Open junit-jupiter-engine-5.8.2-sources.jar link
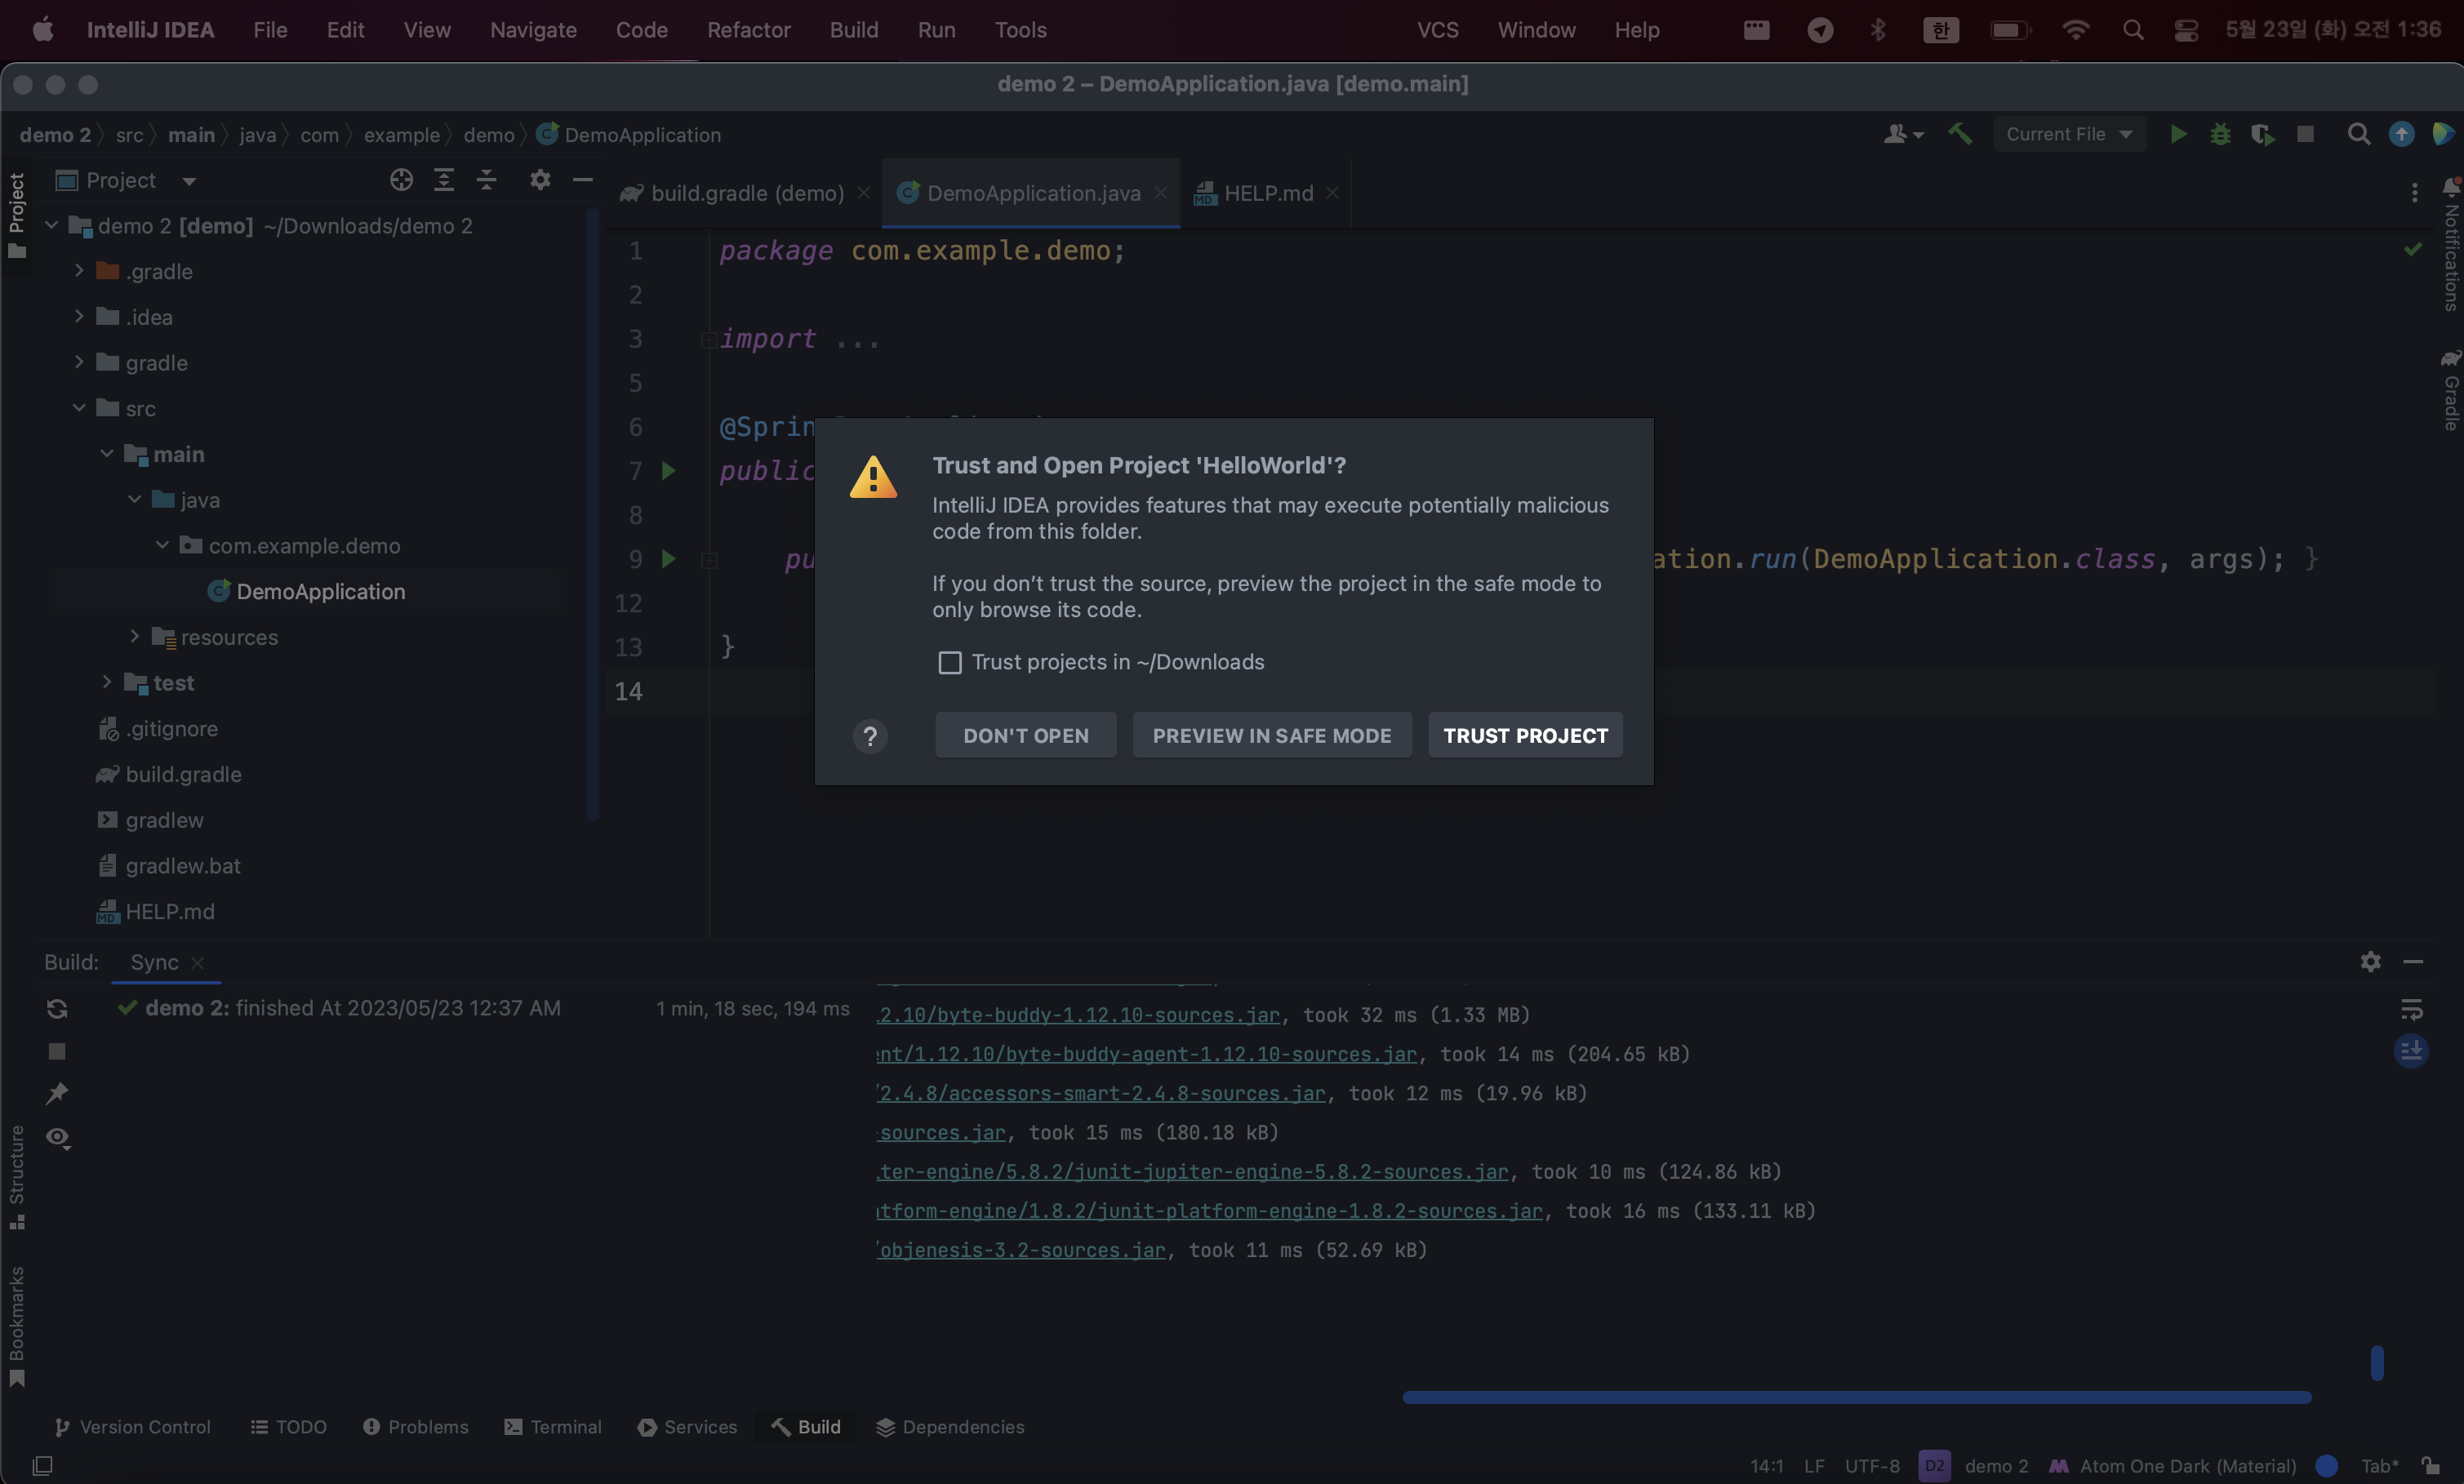Viewport: 2464px width, 1484px height. coord(1192,1172)
